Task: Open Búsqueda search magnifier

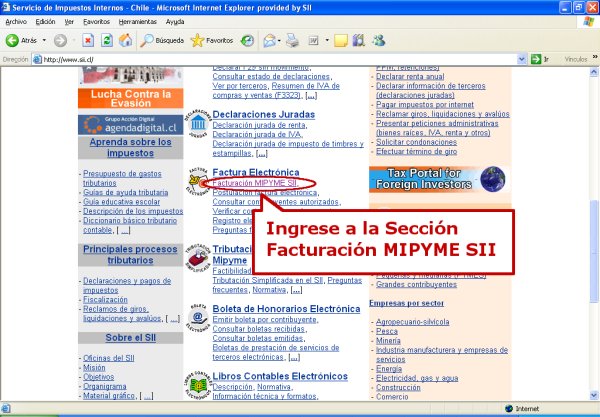Action: [162, 40]
